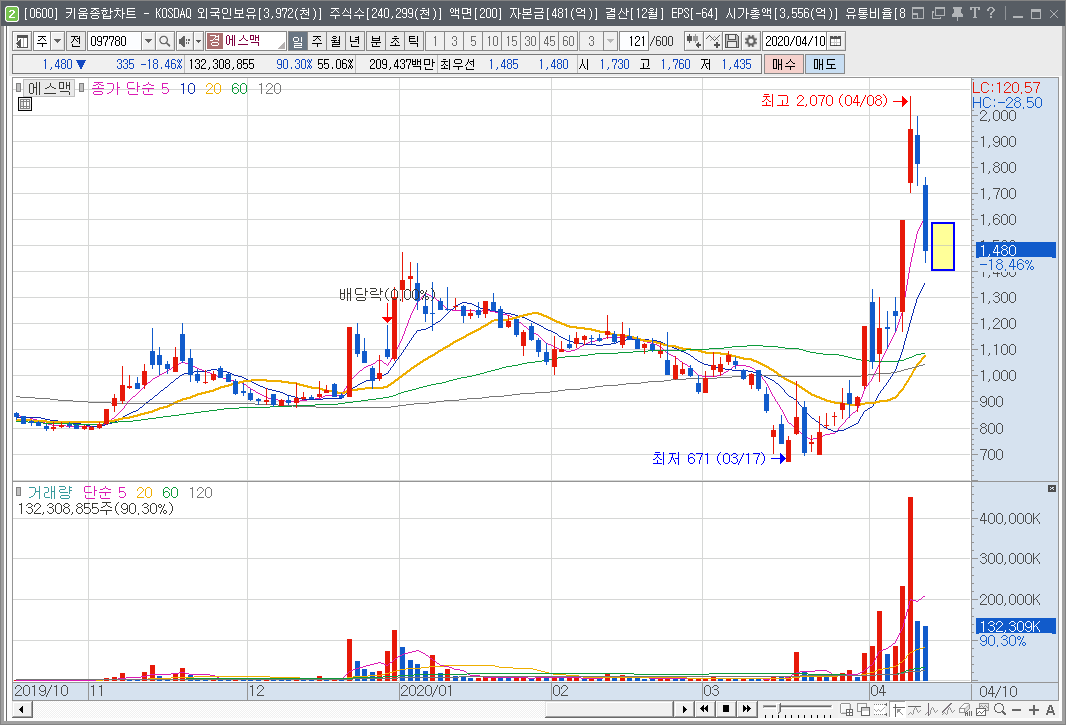Viewport: 1066px width, 725px height.
Task: Click the data table grid icon
Action: pos(24,104)
